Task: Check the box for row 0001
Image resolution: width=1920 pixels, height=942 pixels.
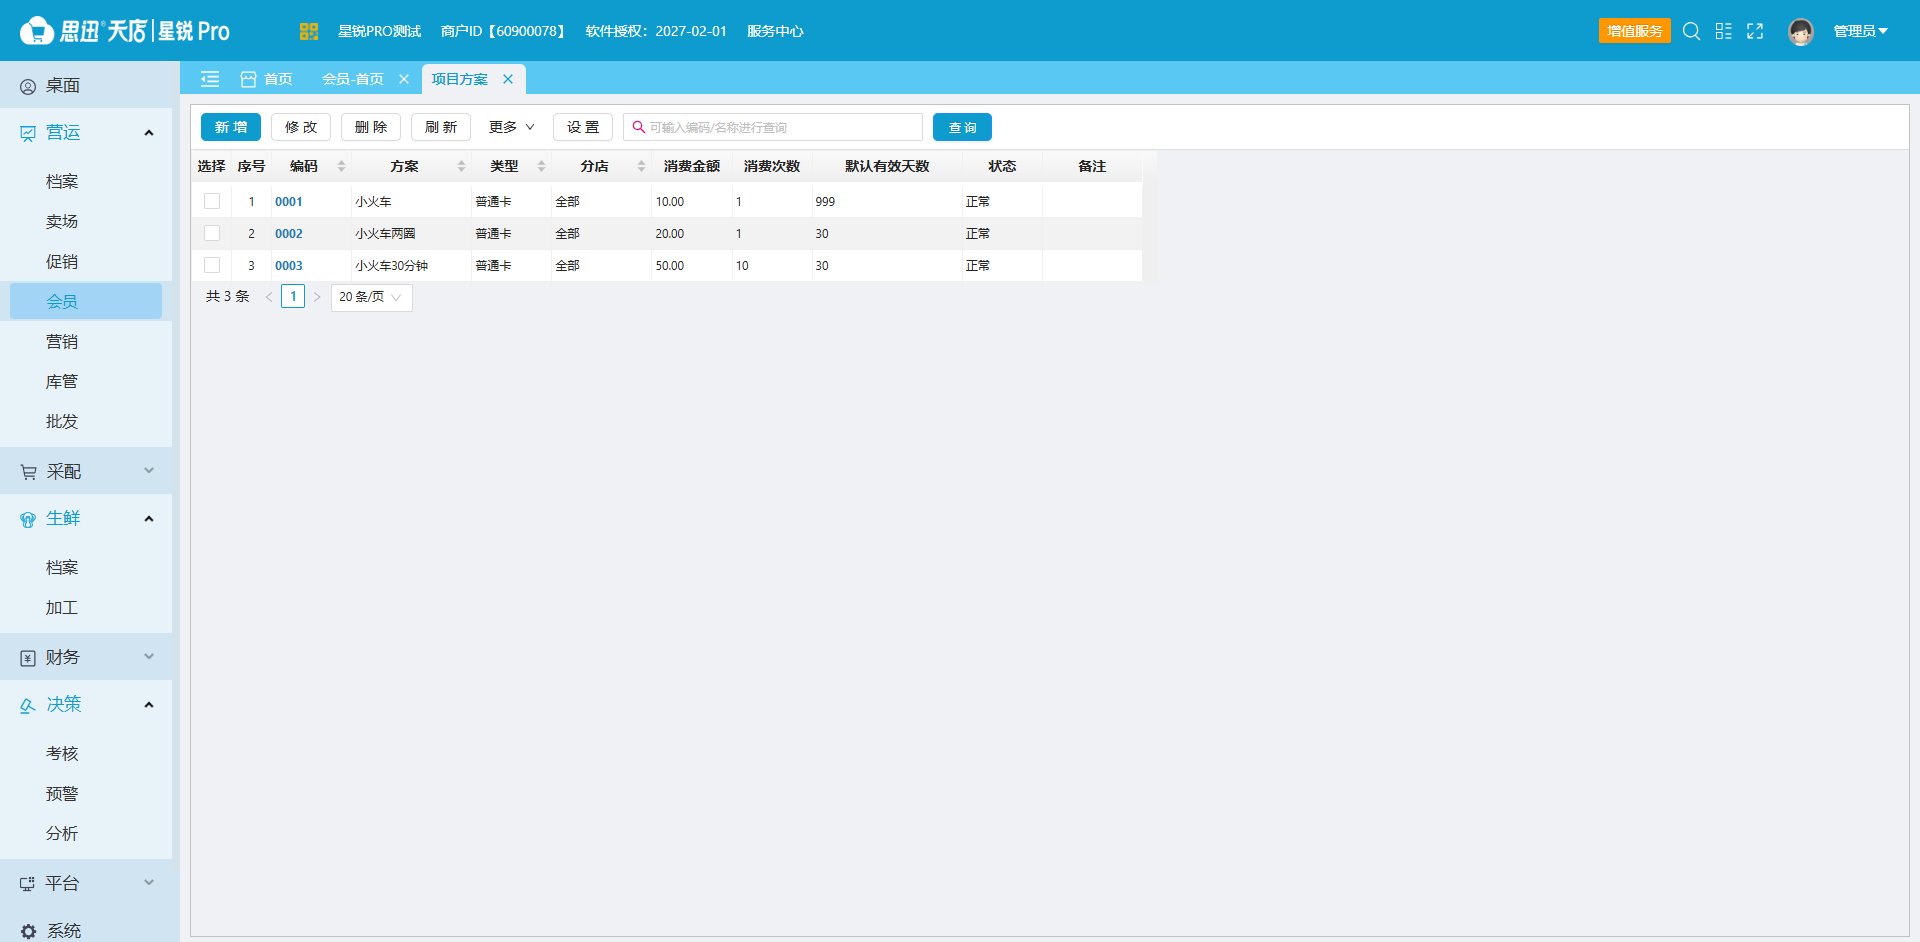Action: click(212, 201)
